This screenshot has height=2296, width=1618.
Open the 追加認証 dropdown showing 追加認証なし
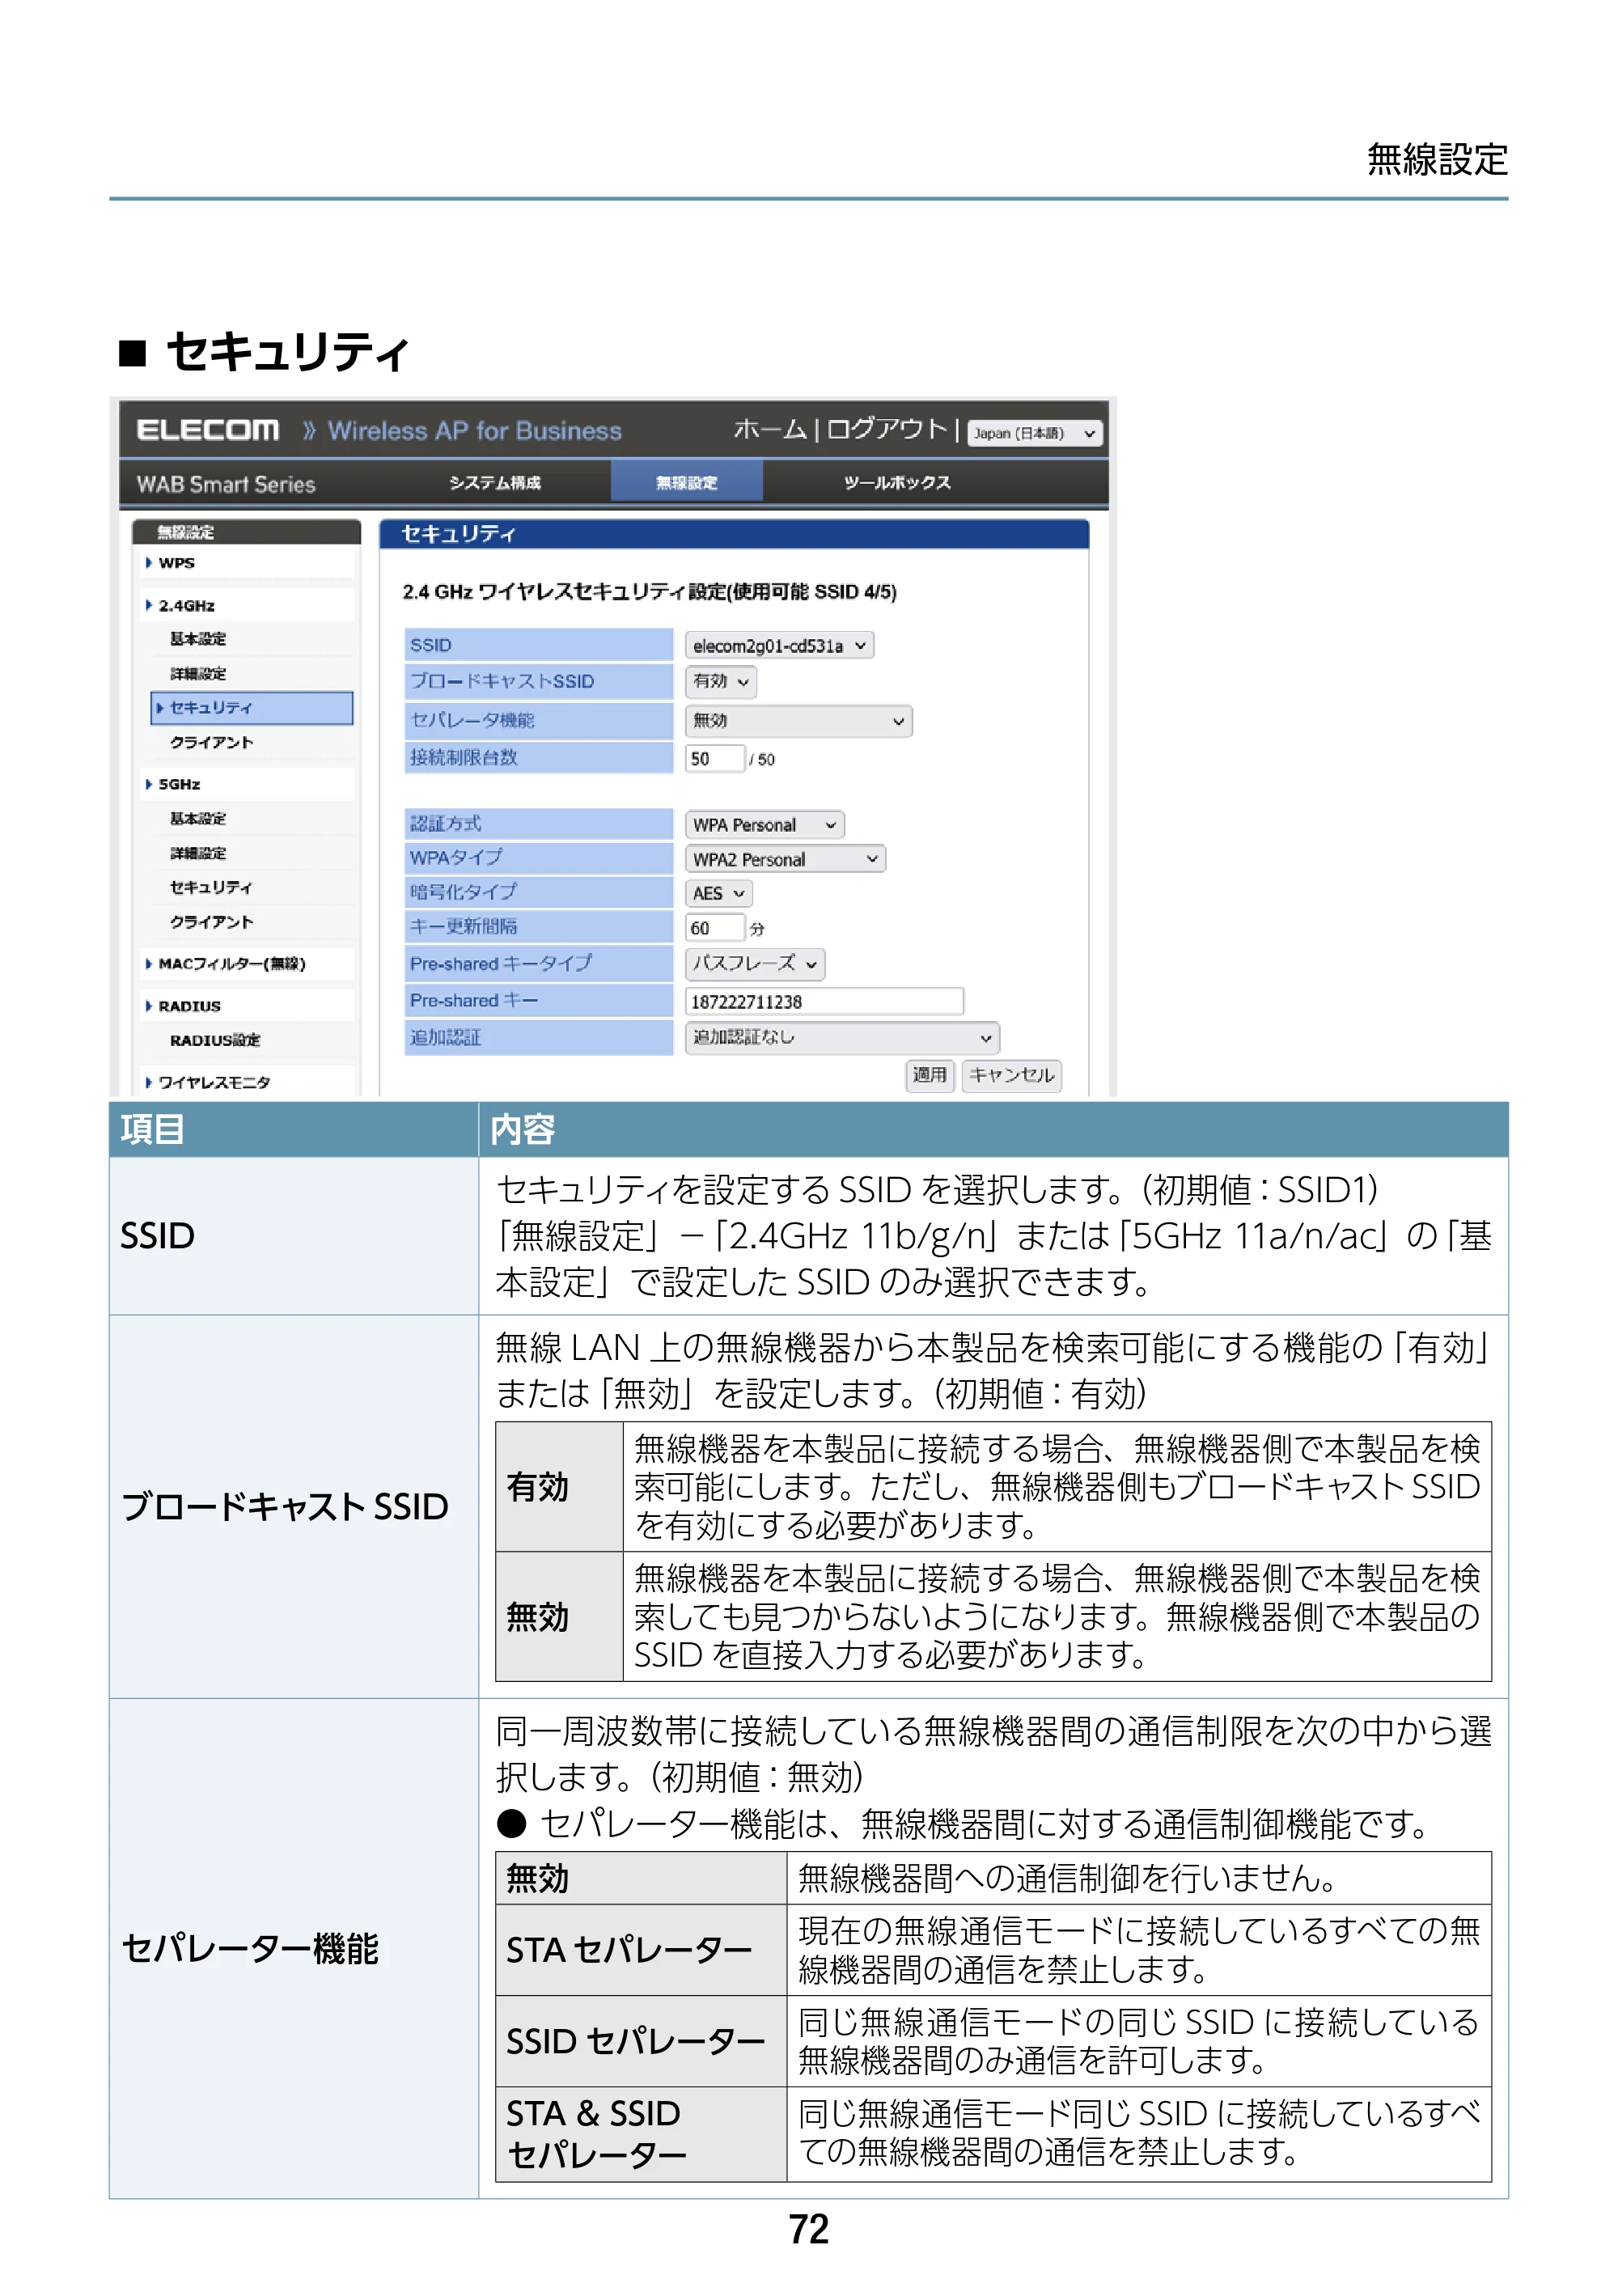(x=842, y=1038)
